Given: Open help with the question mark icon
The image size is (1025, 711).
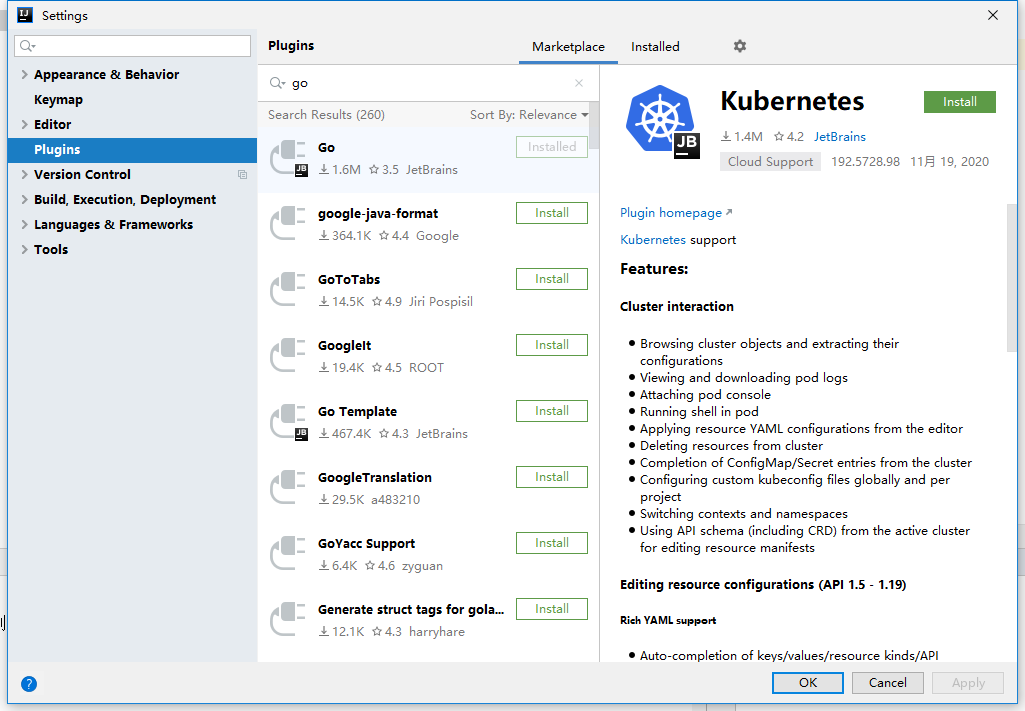Looking at the screenshot, I should [x=29, y=684].
